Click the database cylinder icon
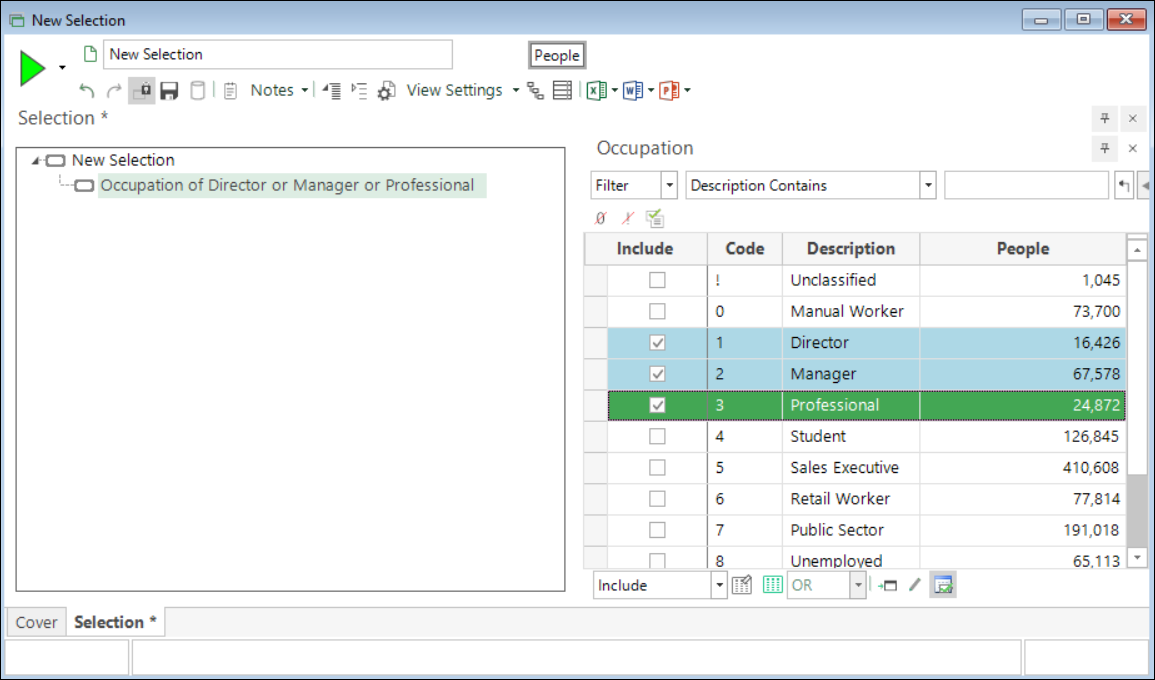 point(197,91)
